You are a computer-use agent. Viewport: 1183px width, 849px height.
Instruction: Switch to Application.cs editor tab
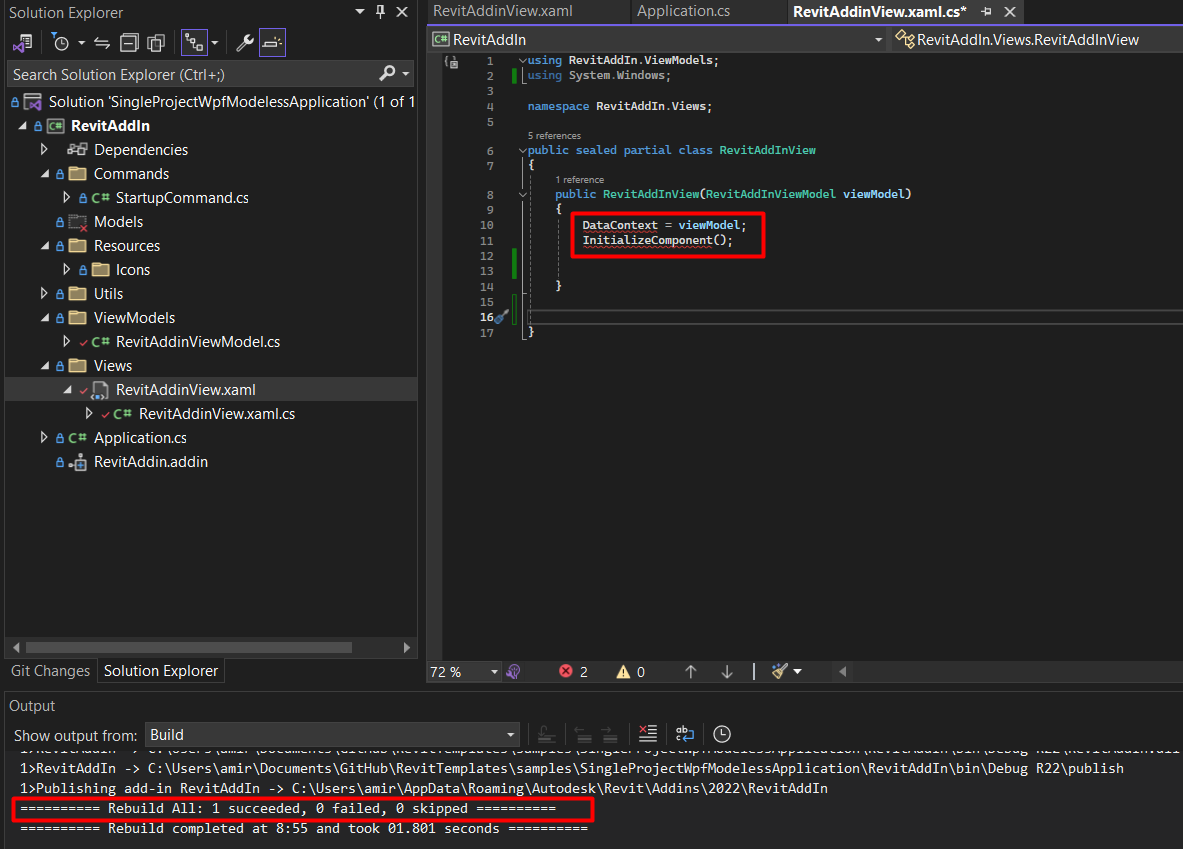[684, 11]
